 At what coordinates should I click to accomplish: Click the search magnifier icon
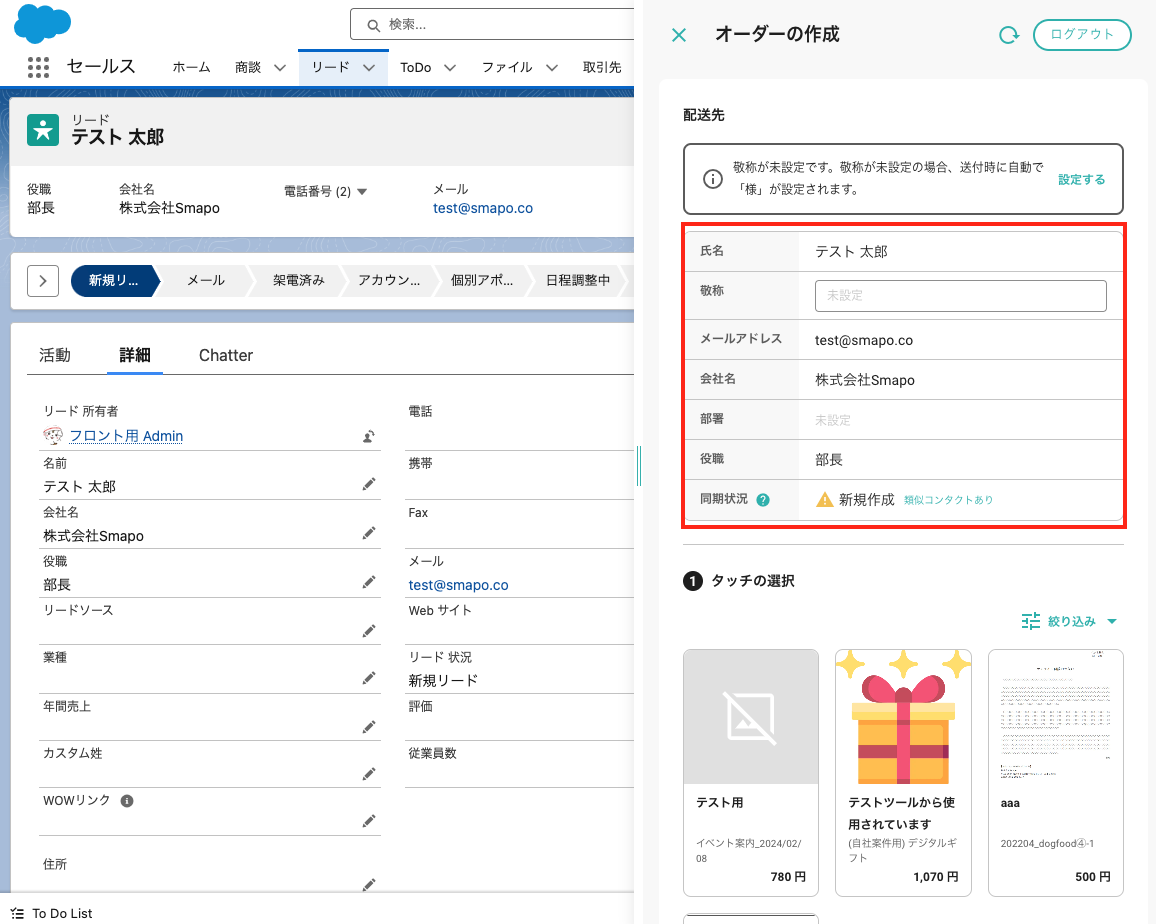[374, 26]
